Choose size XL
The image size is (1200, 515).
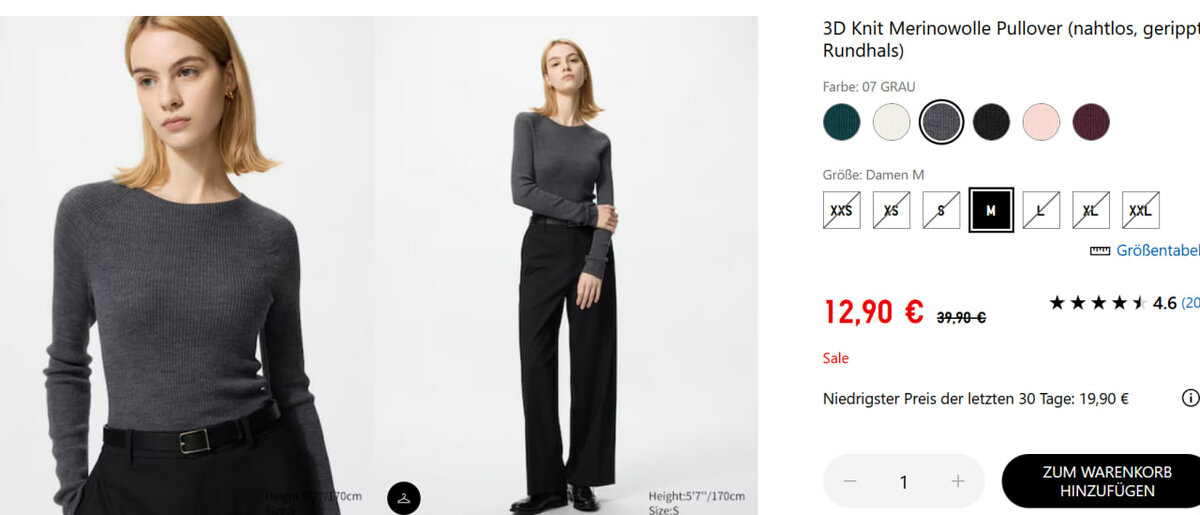click(x=1091, y=210)
